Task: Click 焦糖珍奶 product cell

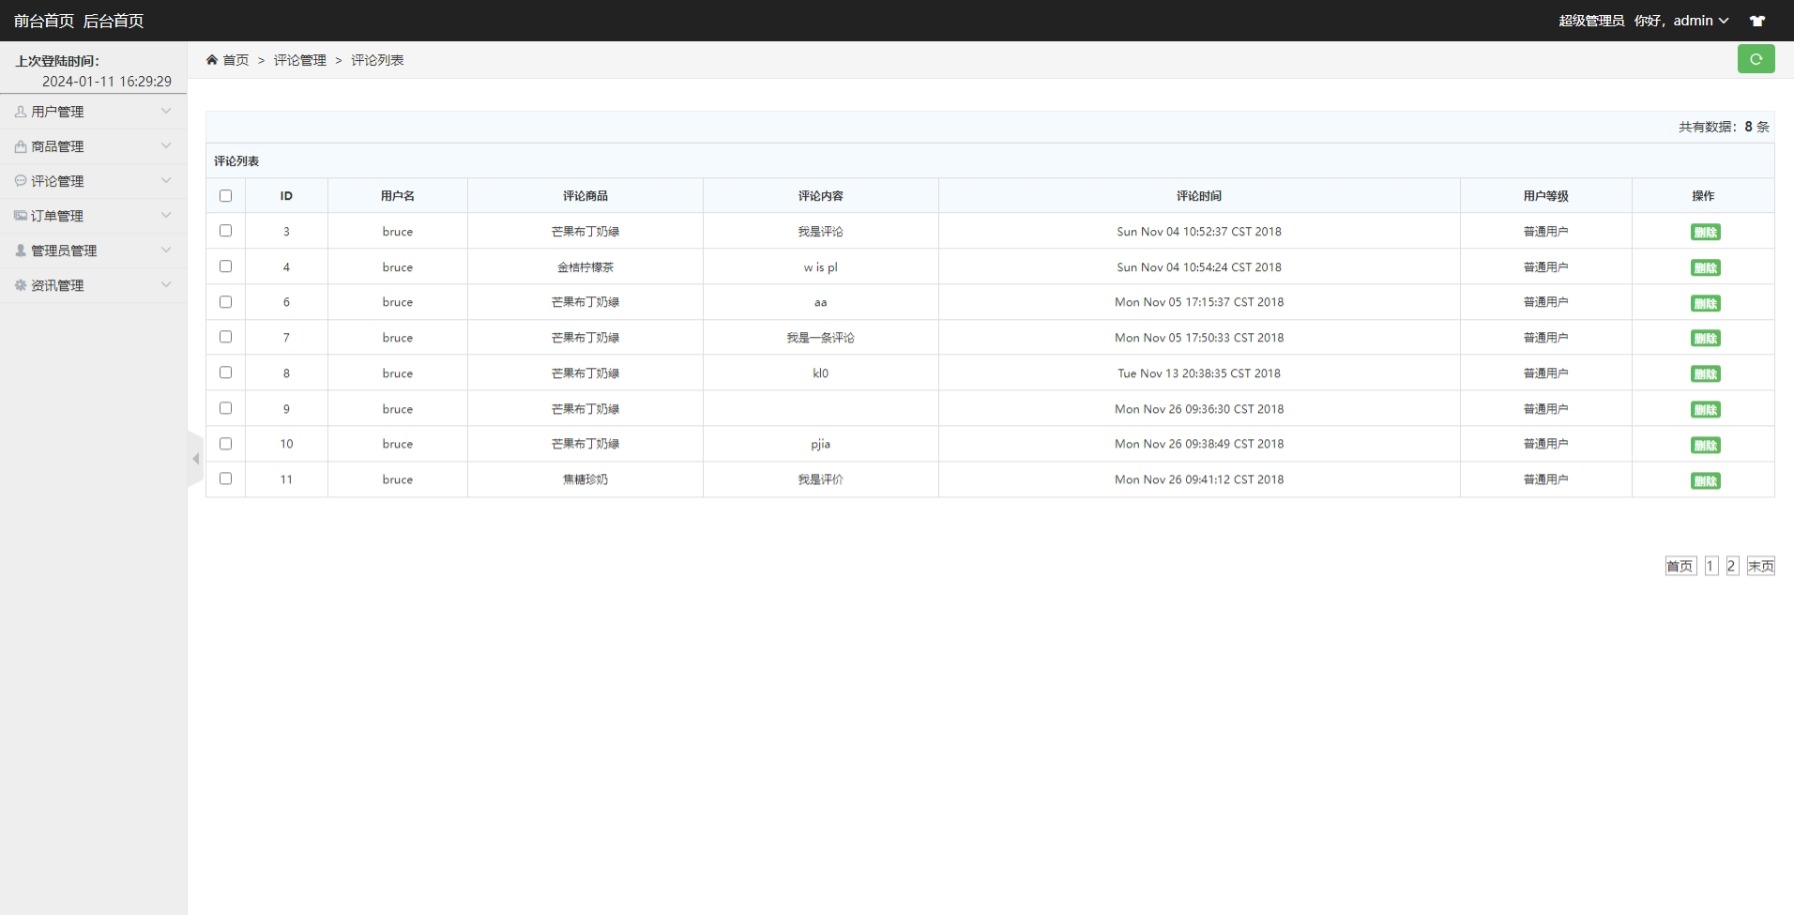Action: click(x=585, y=479)
